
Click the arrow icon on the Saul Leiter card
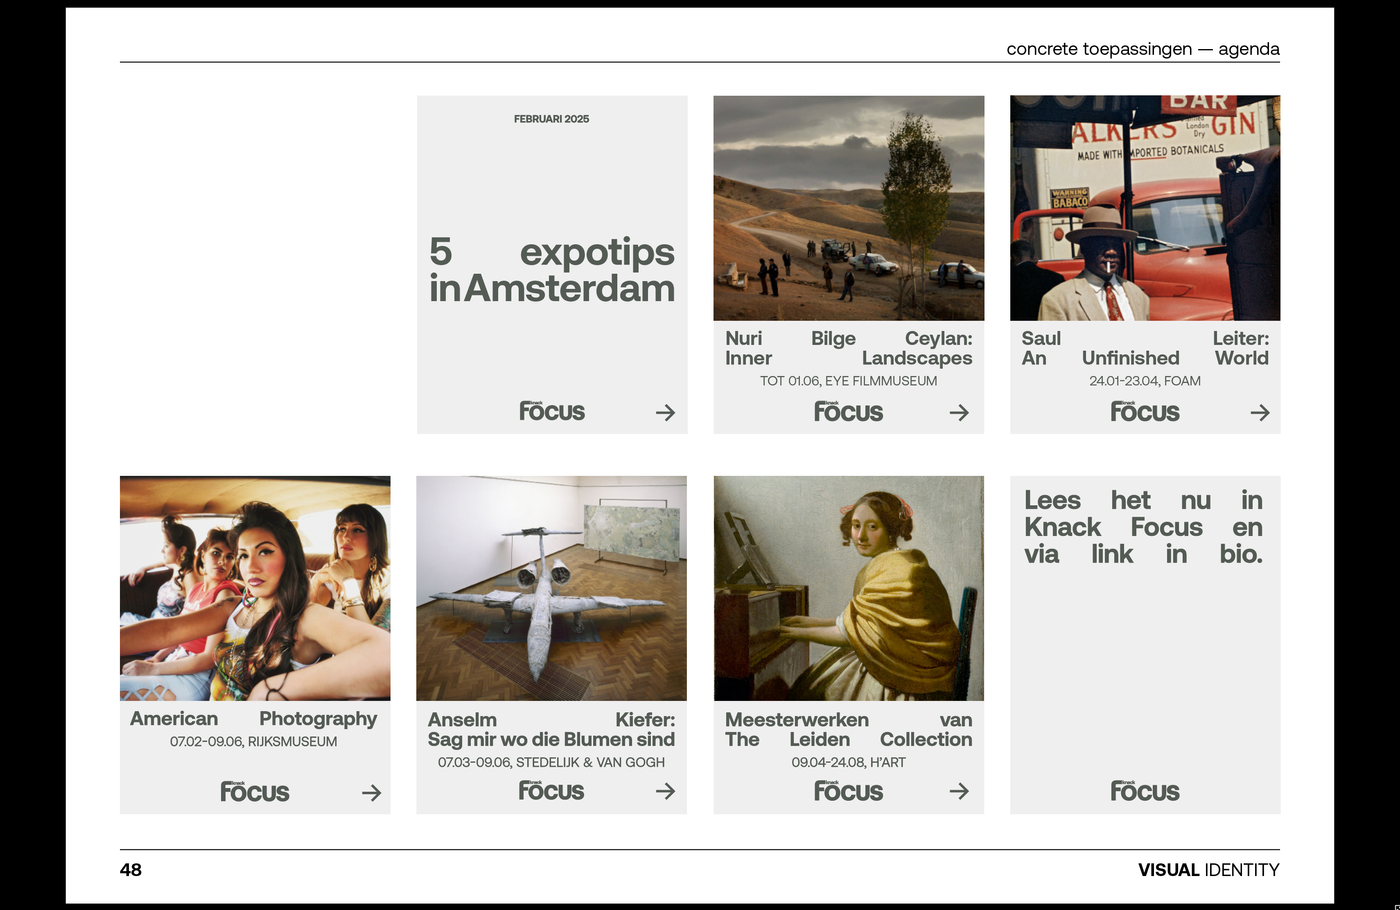tap(1260, 412)
